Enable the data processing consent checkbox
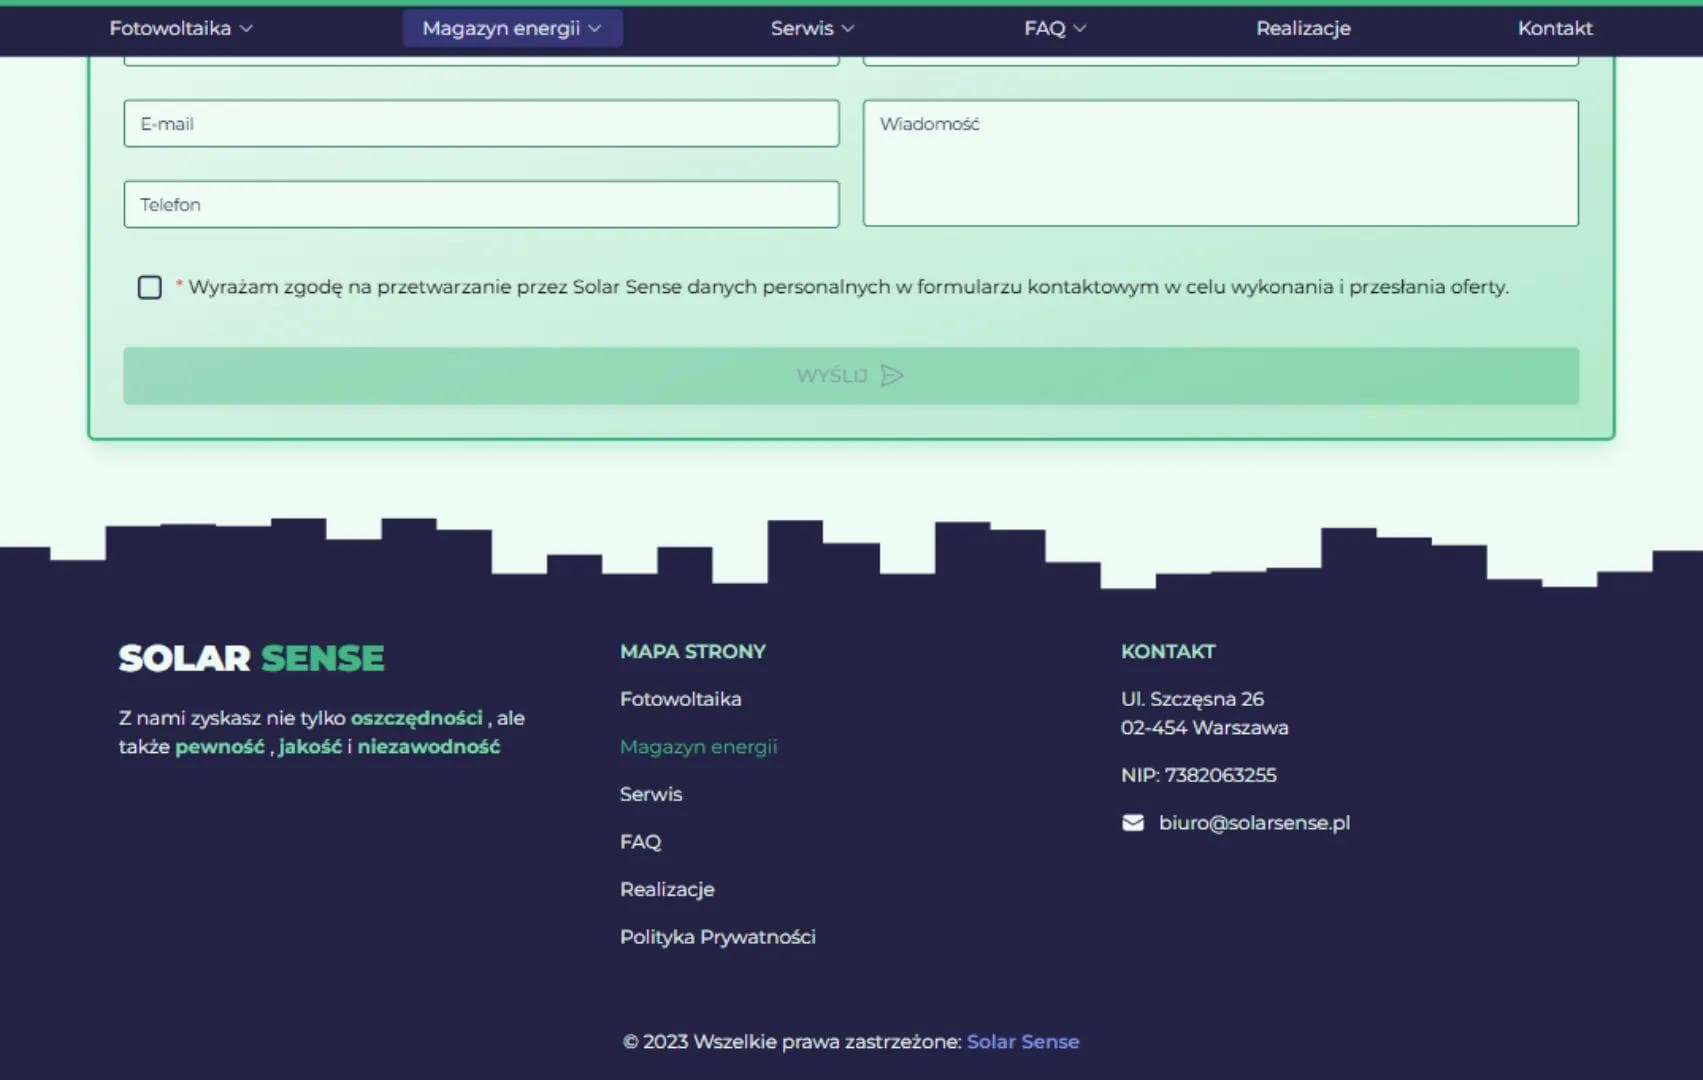1703x1080 pixels. 149,287
